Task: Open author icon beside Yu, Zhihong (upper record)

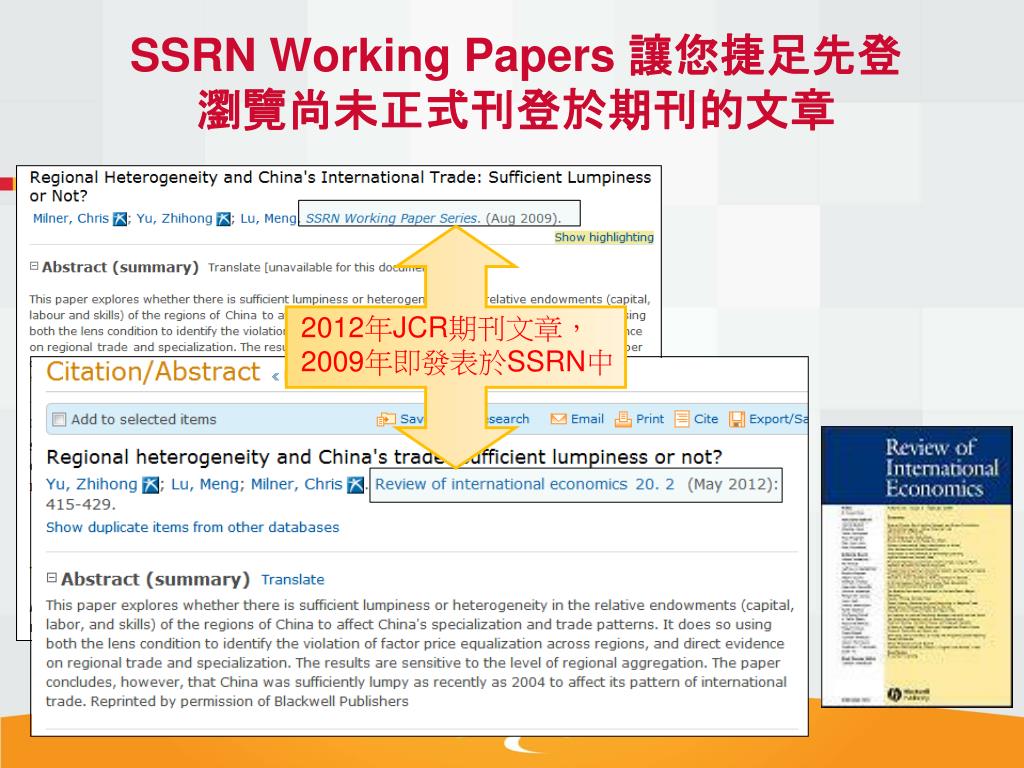Action: (223, 219)
